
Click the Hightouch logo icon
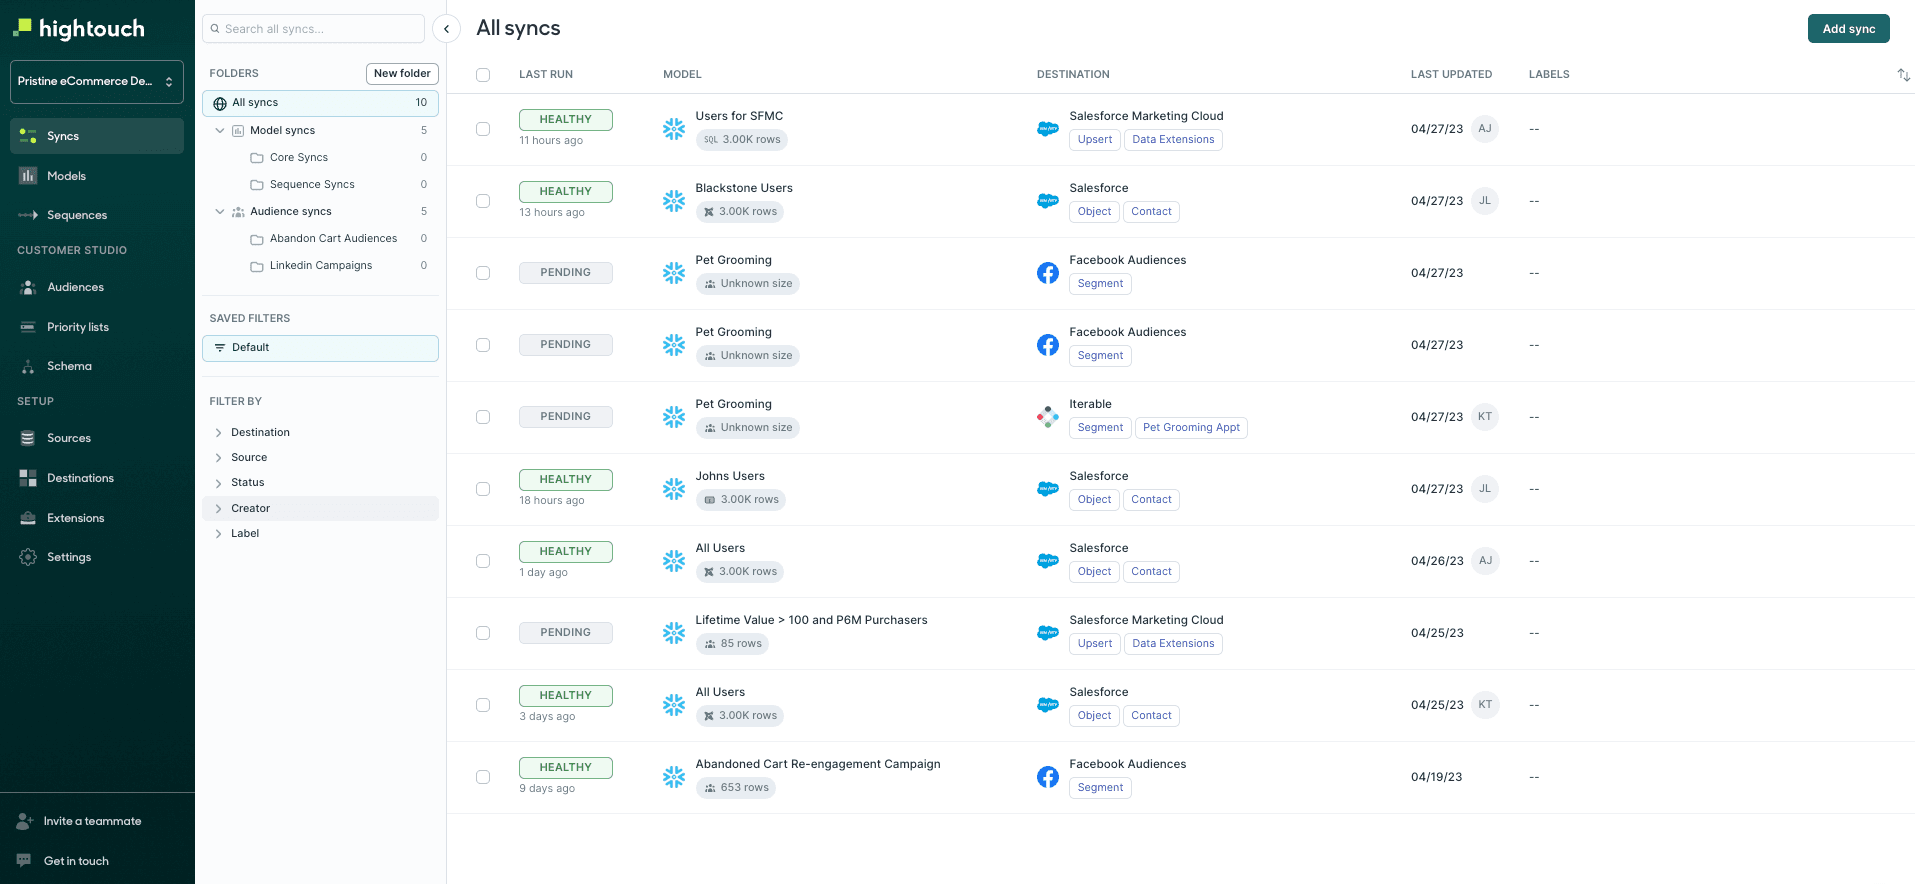pyautogui.click(x=23, y=28)
